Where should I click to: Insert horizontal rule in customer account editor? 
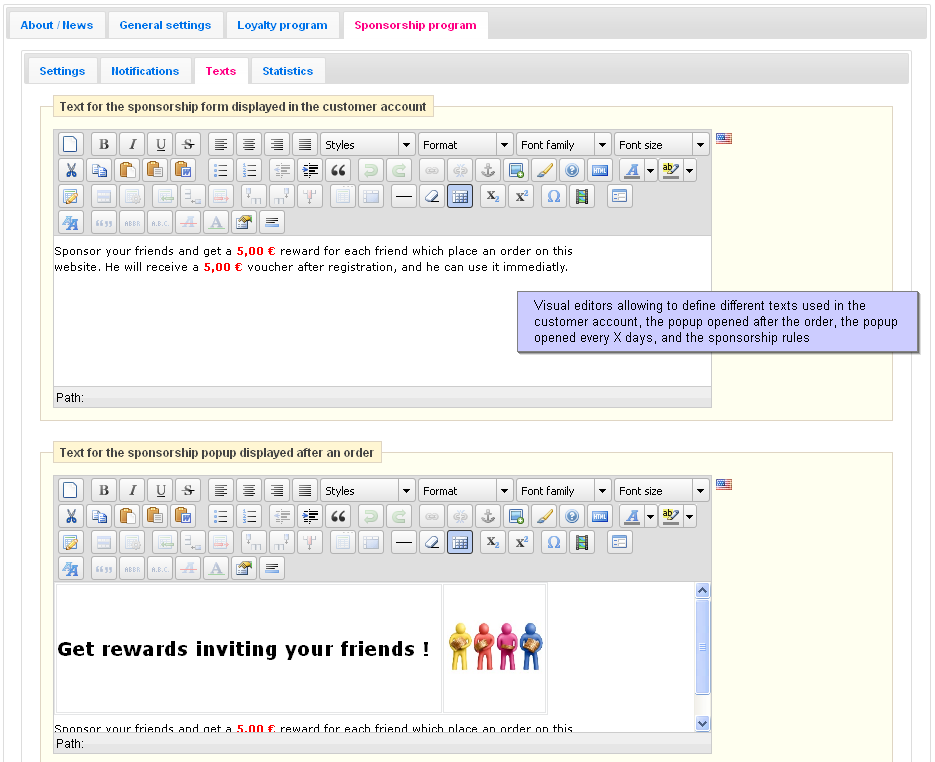pos(404,196)
